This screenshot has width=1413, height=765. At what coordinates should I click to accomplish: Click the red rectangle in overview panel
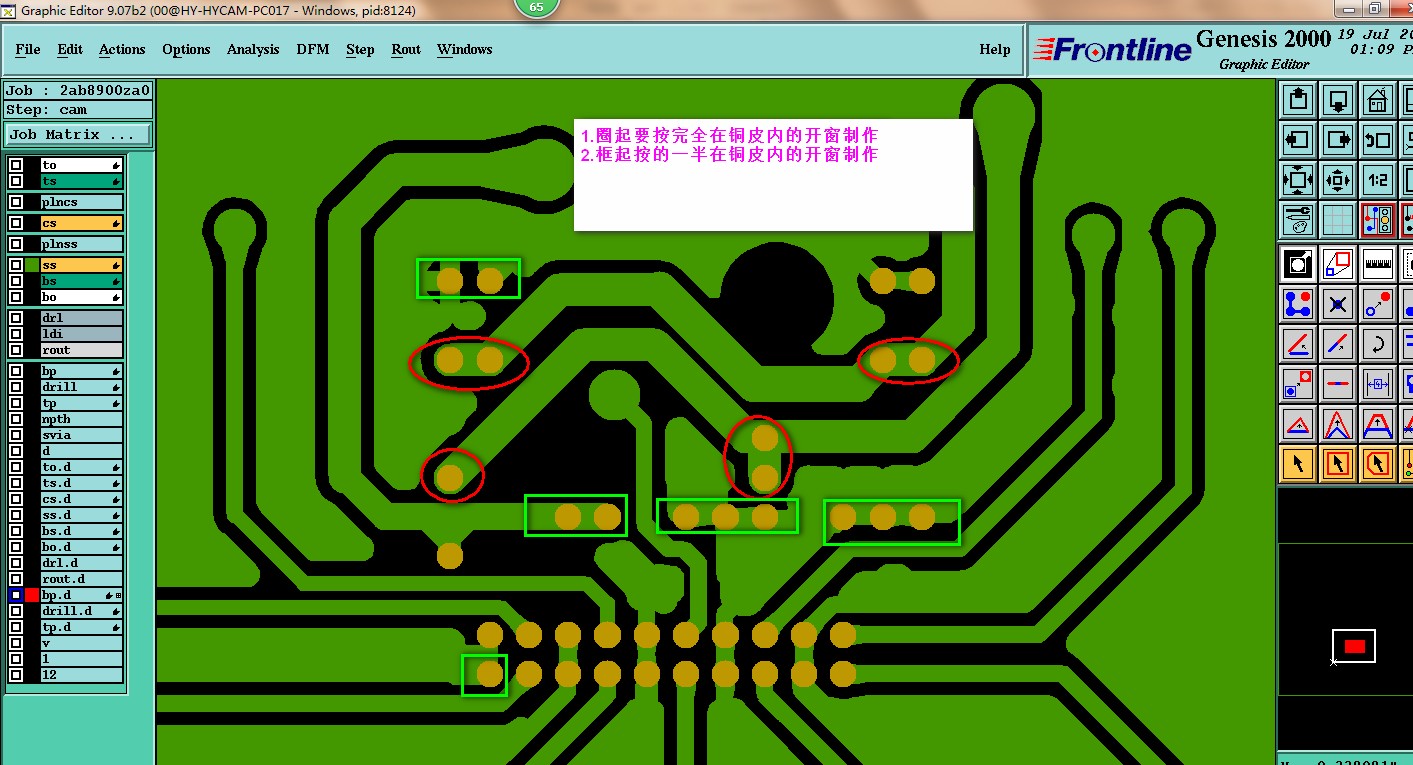pyautogui.click(x=1354, y=647)
